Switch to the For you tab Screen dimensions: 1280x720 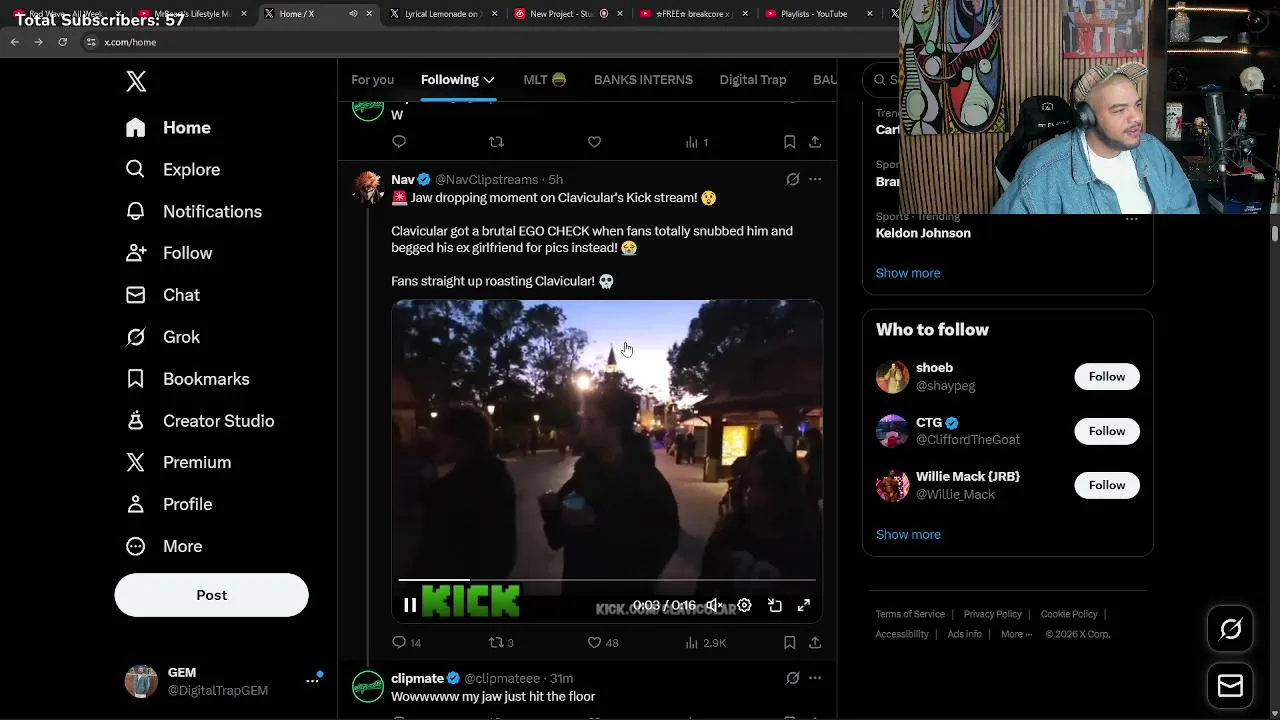pyautogui.click(x=372, y=80)
